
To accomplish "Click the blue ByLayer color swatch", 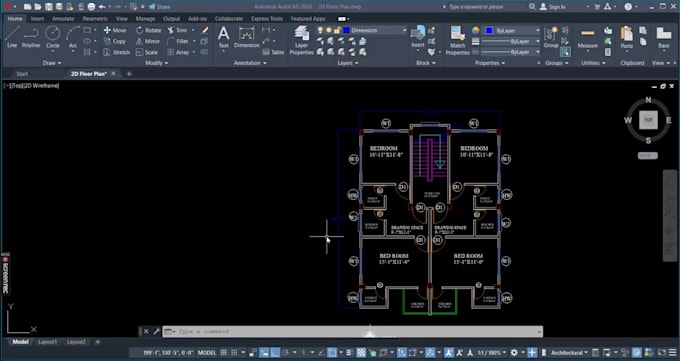I will point(489,31).
